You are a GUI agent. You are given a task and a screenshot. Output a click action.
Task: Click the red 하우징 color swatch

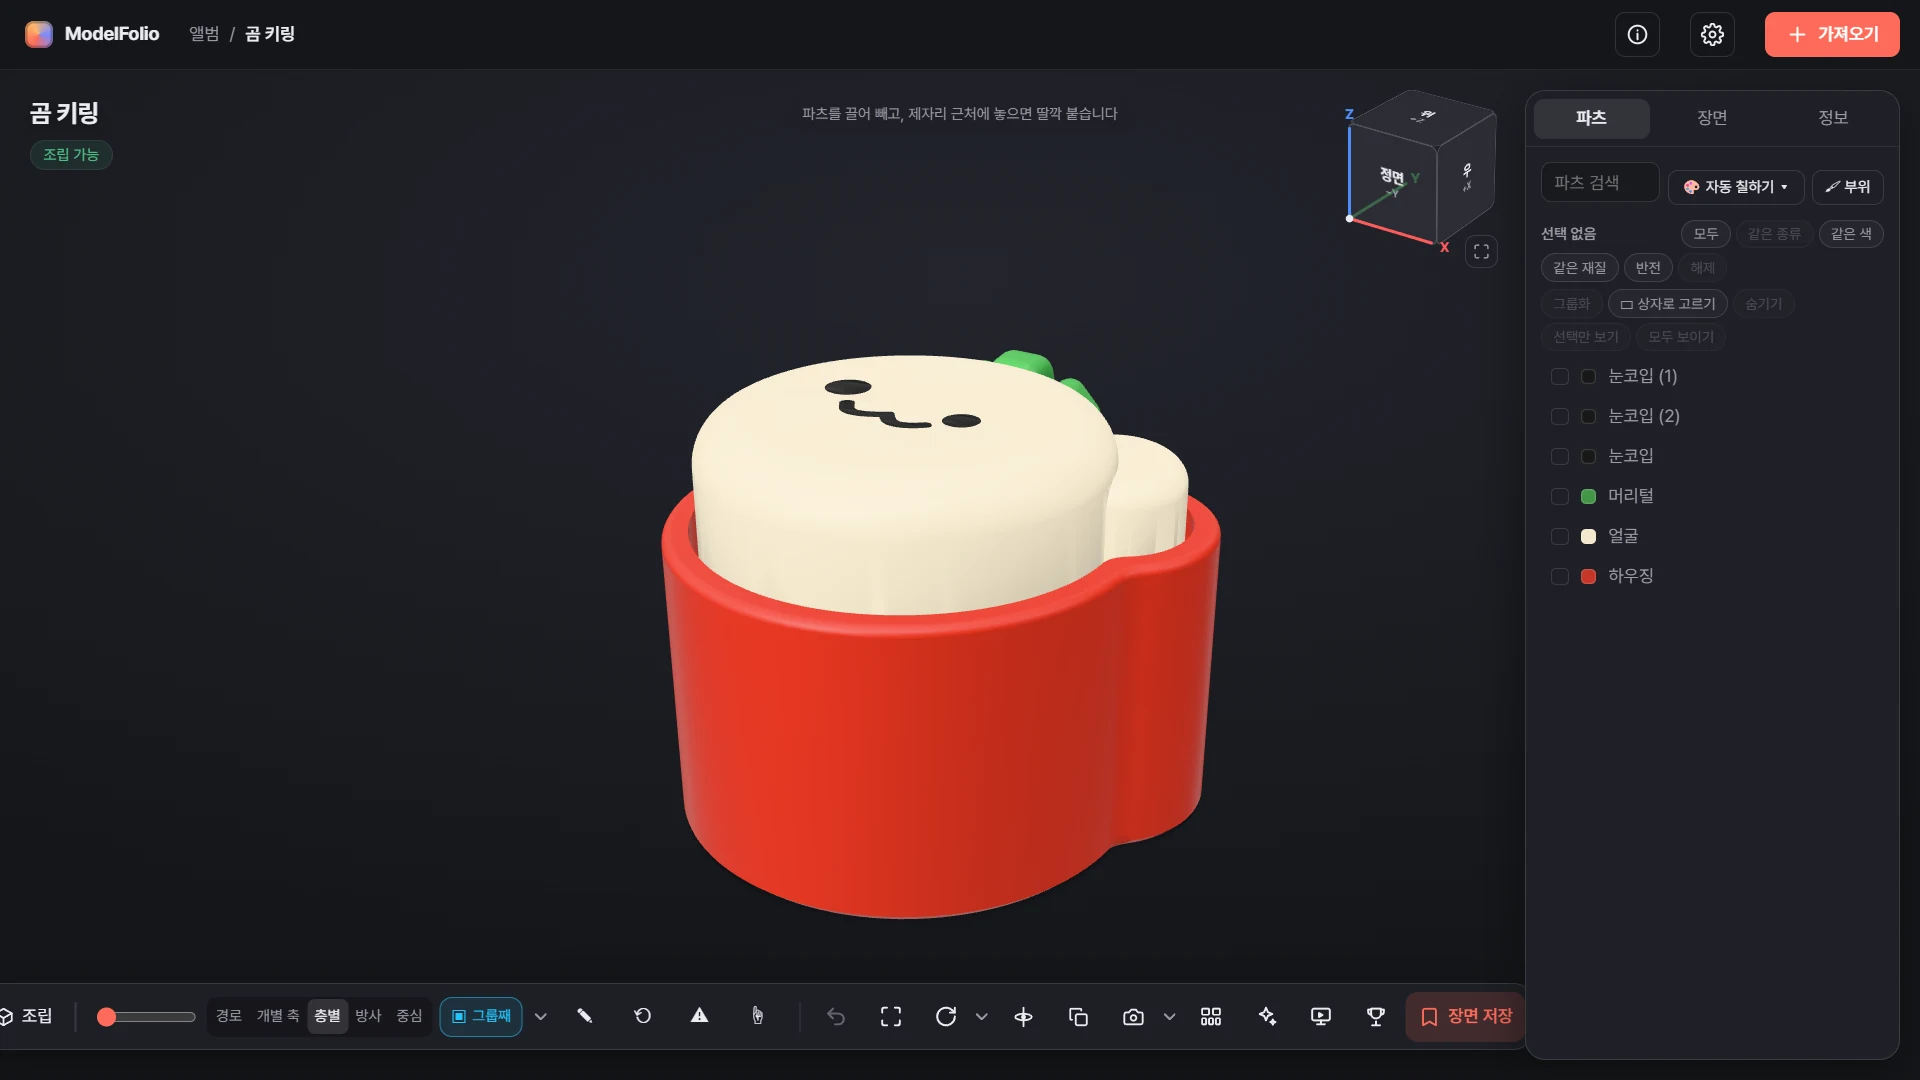[1588, 577]
